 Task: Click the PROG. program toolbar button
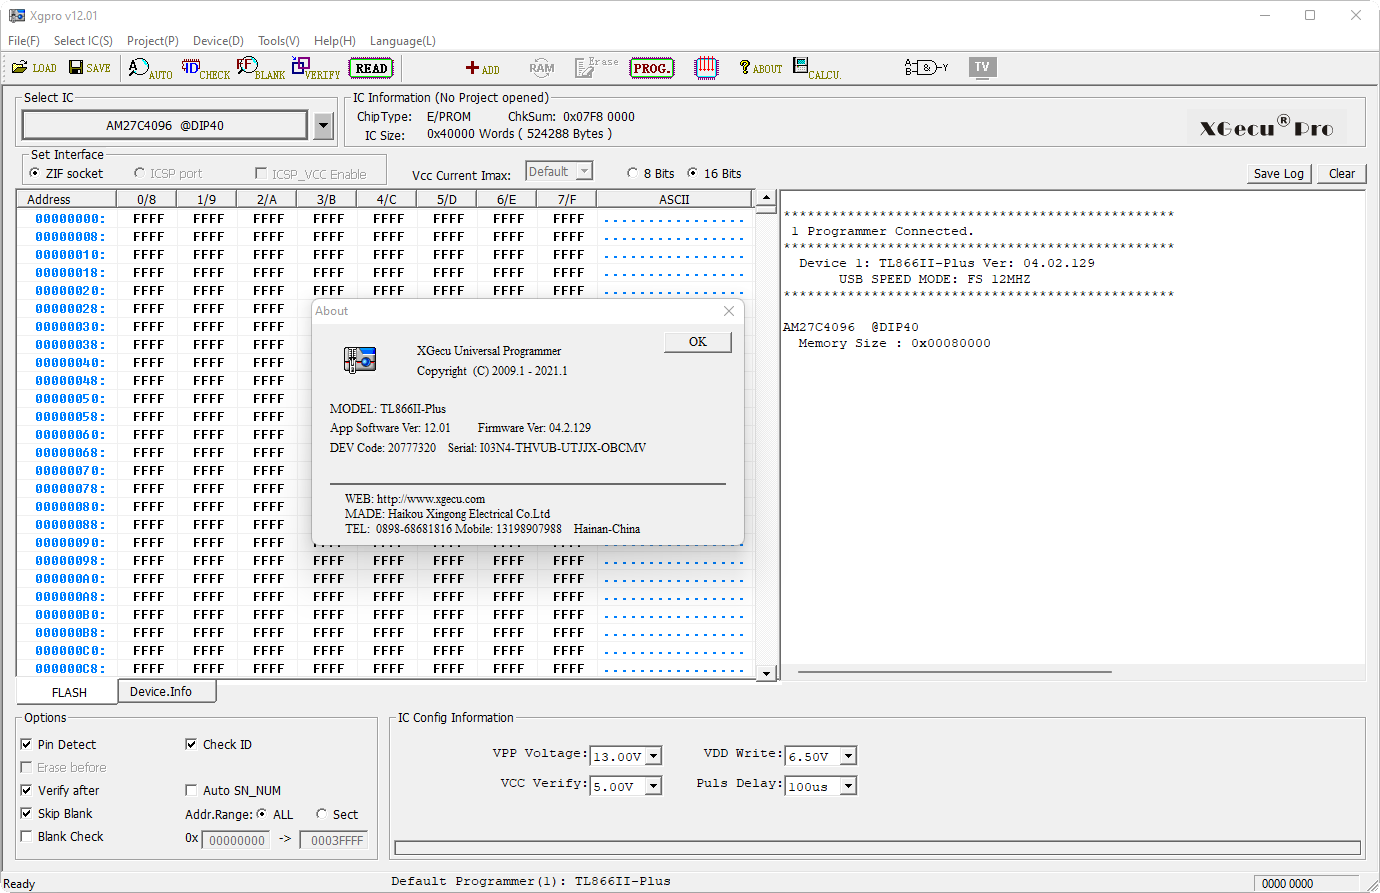click(x=652, y=68)
